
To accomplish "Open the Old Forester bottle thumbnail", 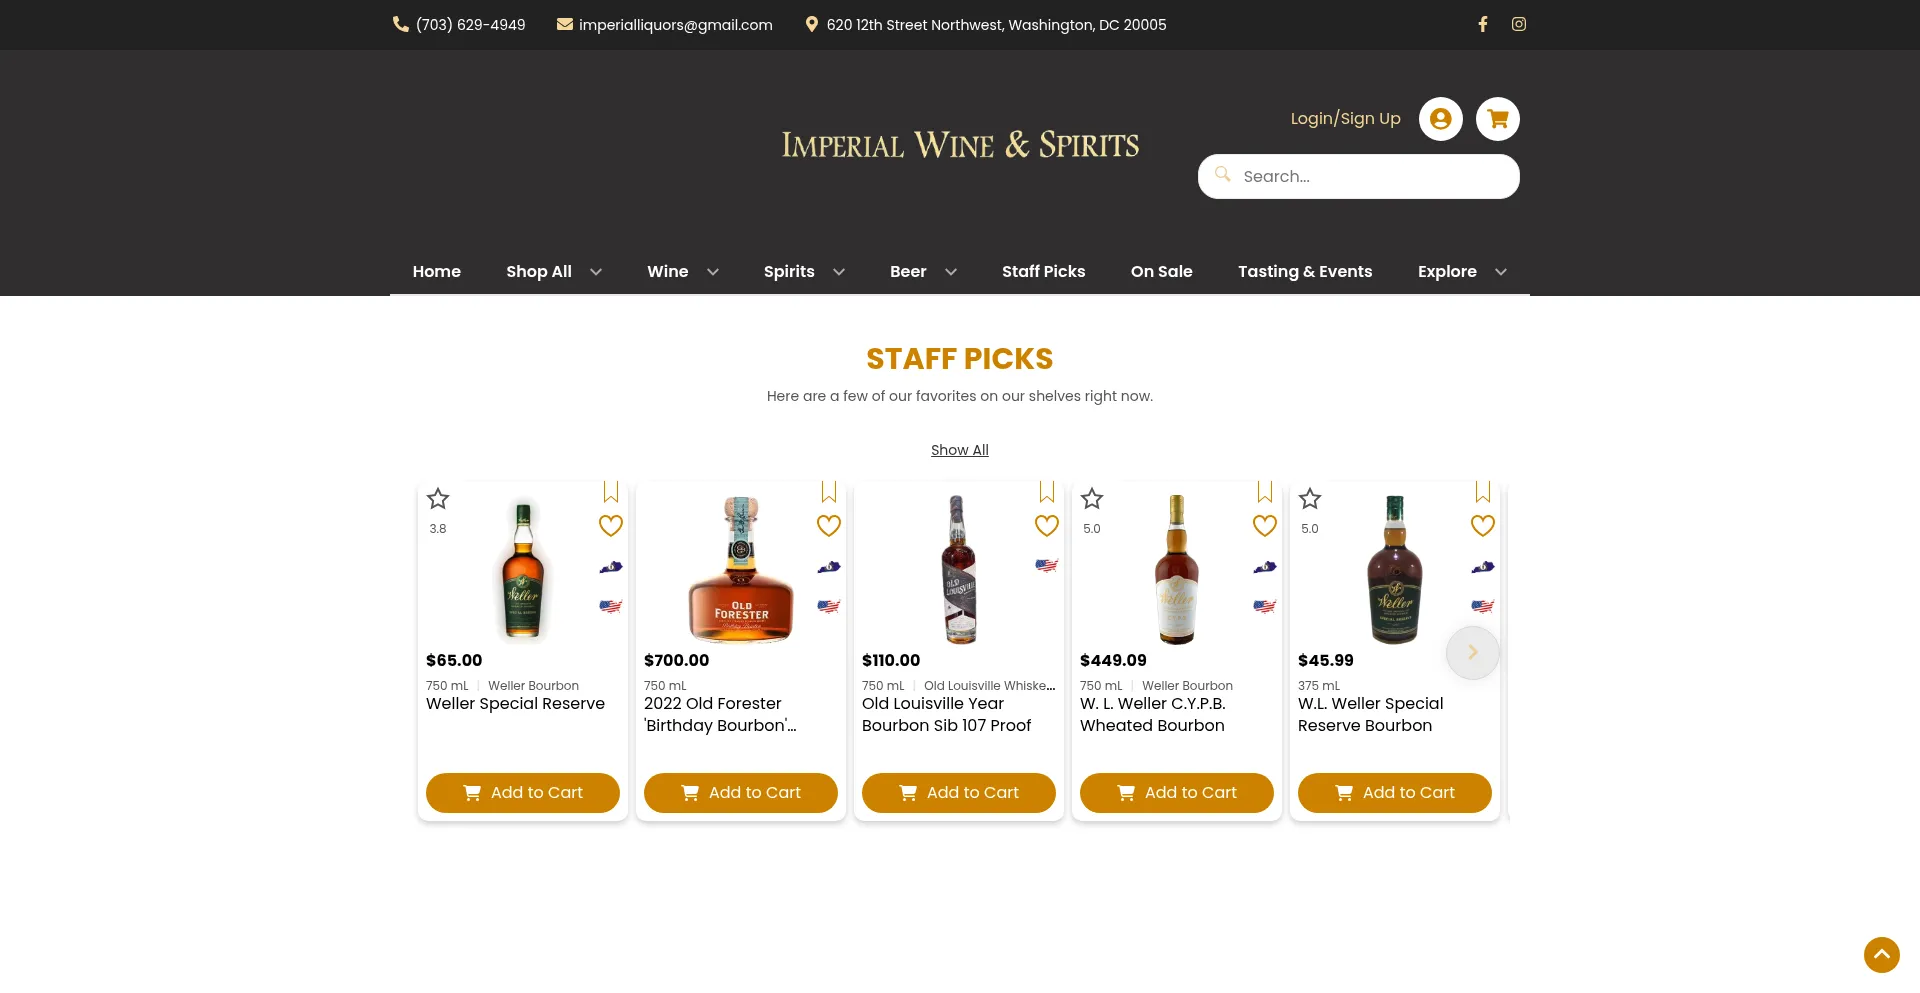I will (740, 568).
